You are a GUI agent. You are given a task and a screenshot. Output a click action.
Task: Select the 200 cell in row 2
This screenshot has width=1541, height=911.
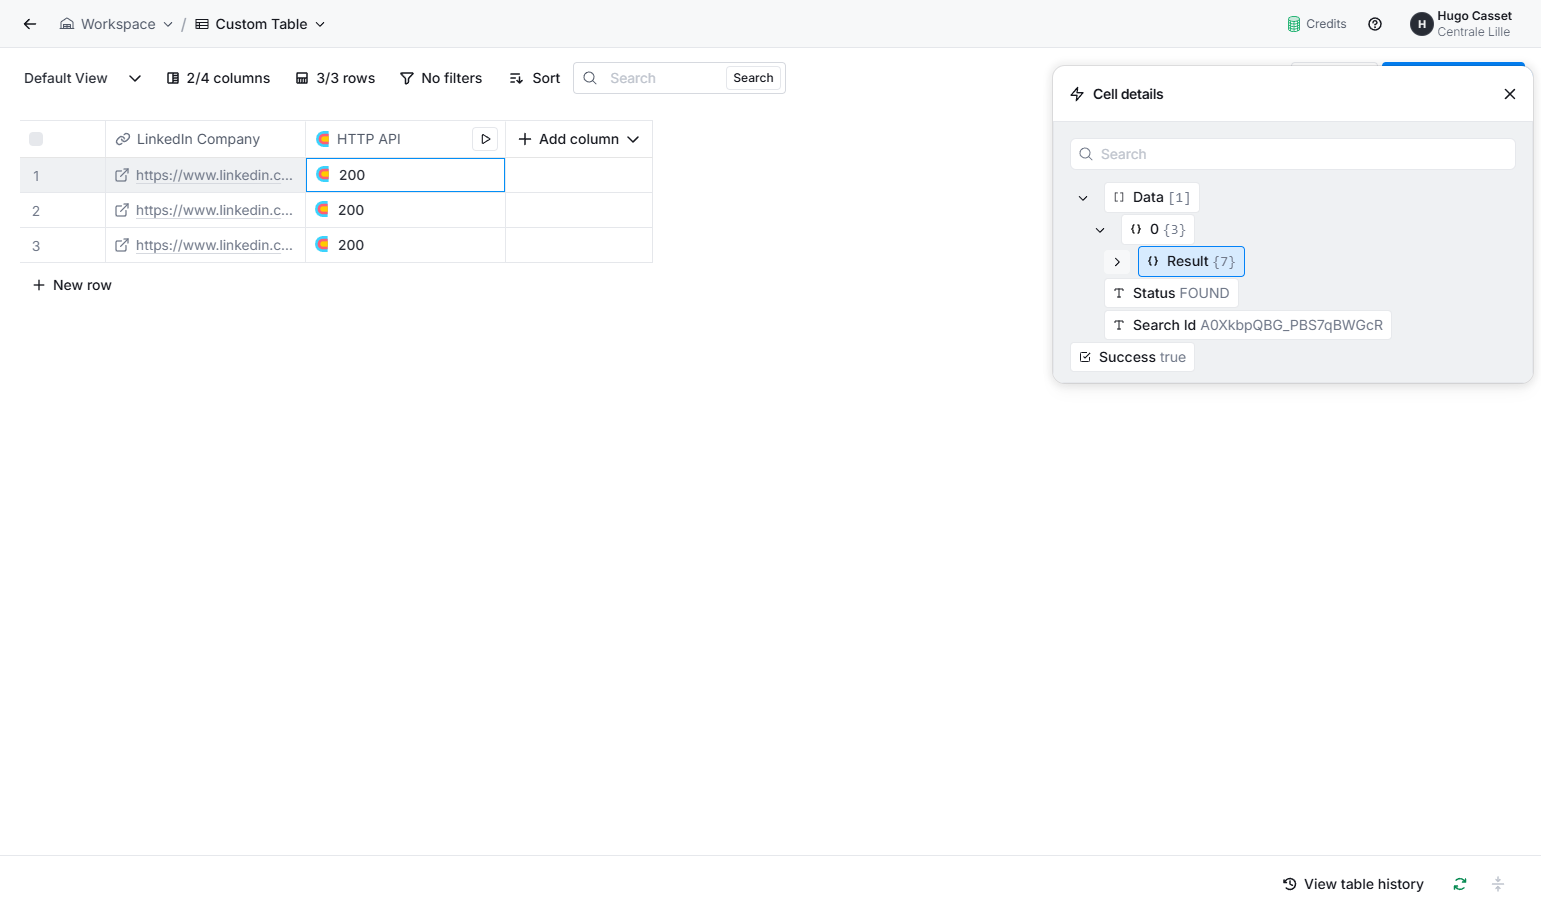[x=405, y=210]
